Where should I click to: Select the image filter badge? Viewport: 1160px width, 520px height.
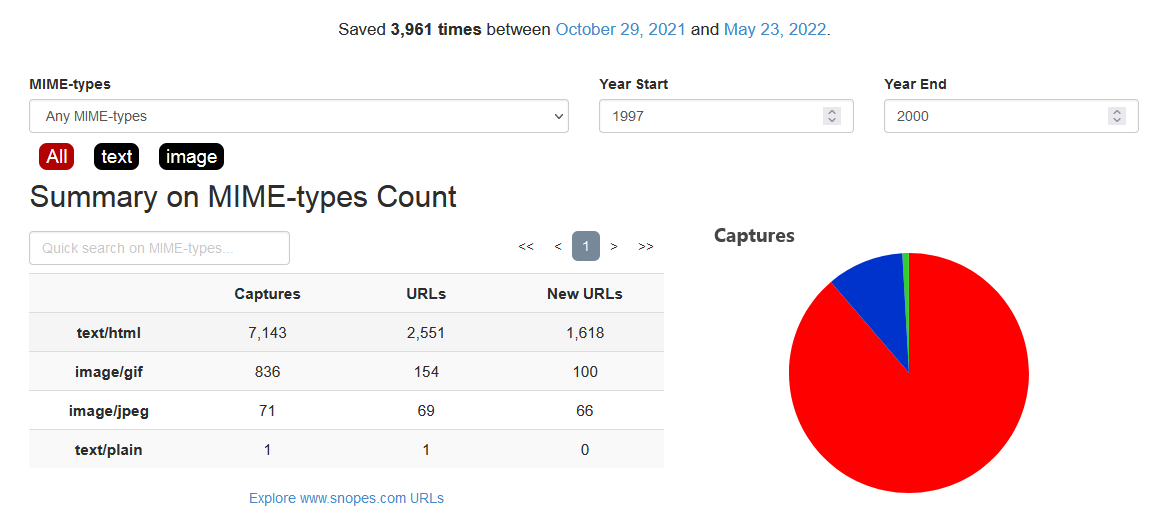(191, 157)
